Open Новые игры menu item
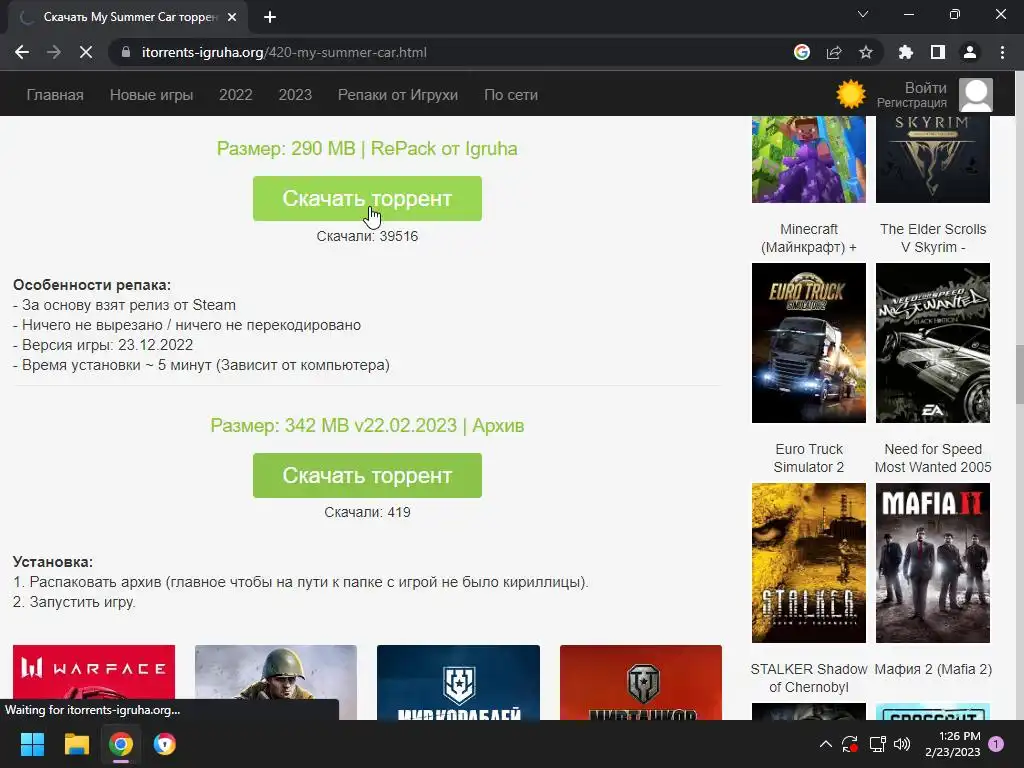 point(152,95)
